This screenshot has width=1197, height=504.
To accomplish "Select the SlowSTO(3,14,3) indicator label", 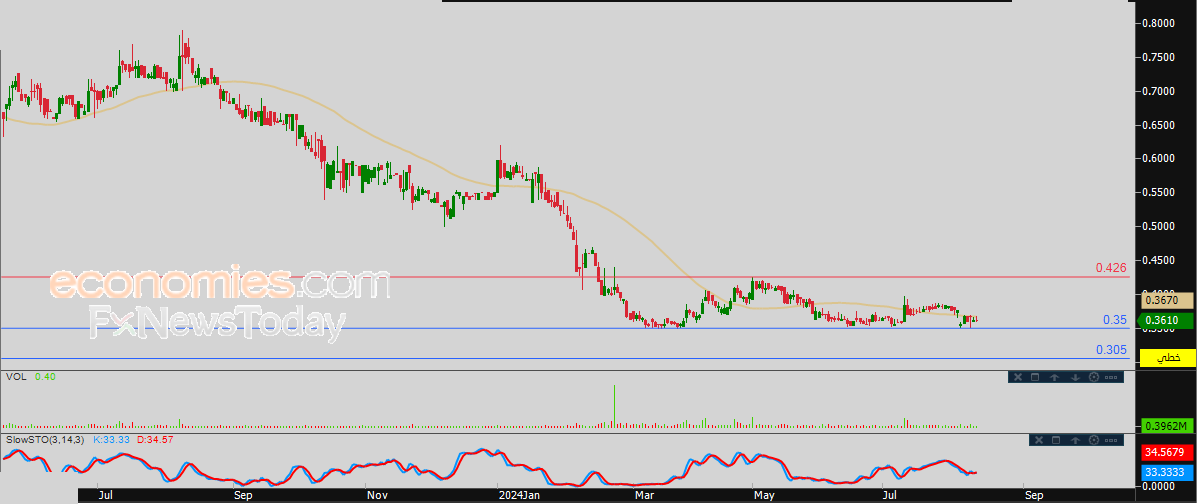I will [45, 439].
